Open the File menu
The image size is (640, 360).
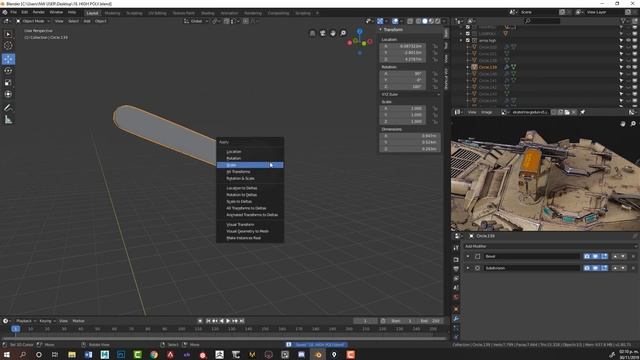13,13
